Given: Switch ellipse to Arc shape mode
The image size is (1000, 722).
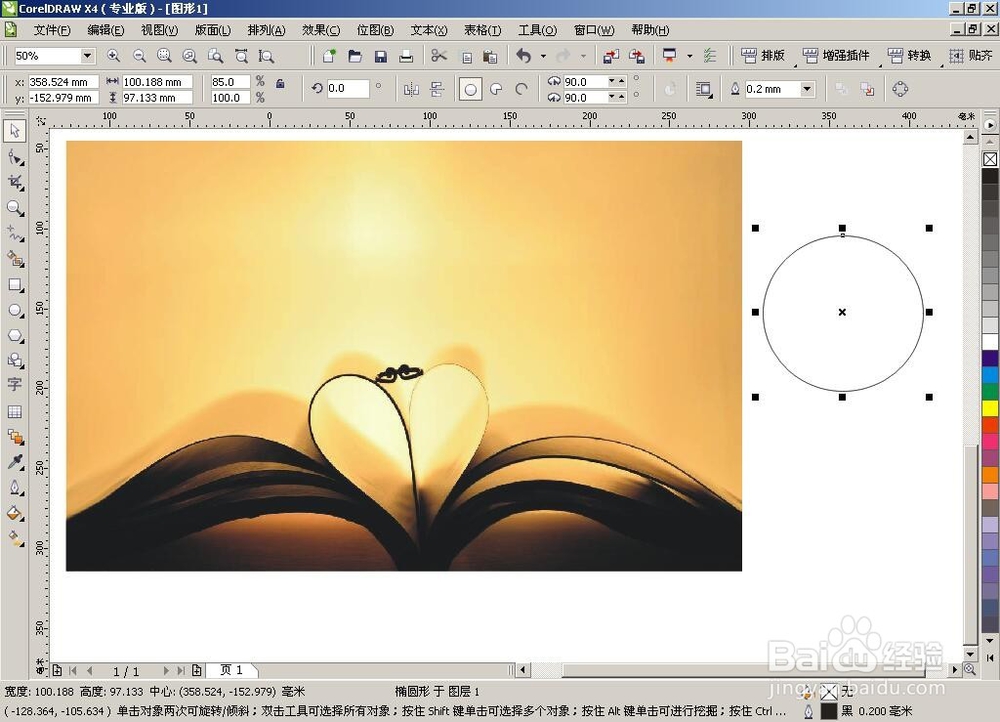Looking at the screenshot, I should (521, 89).
